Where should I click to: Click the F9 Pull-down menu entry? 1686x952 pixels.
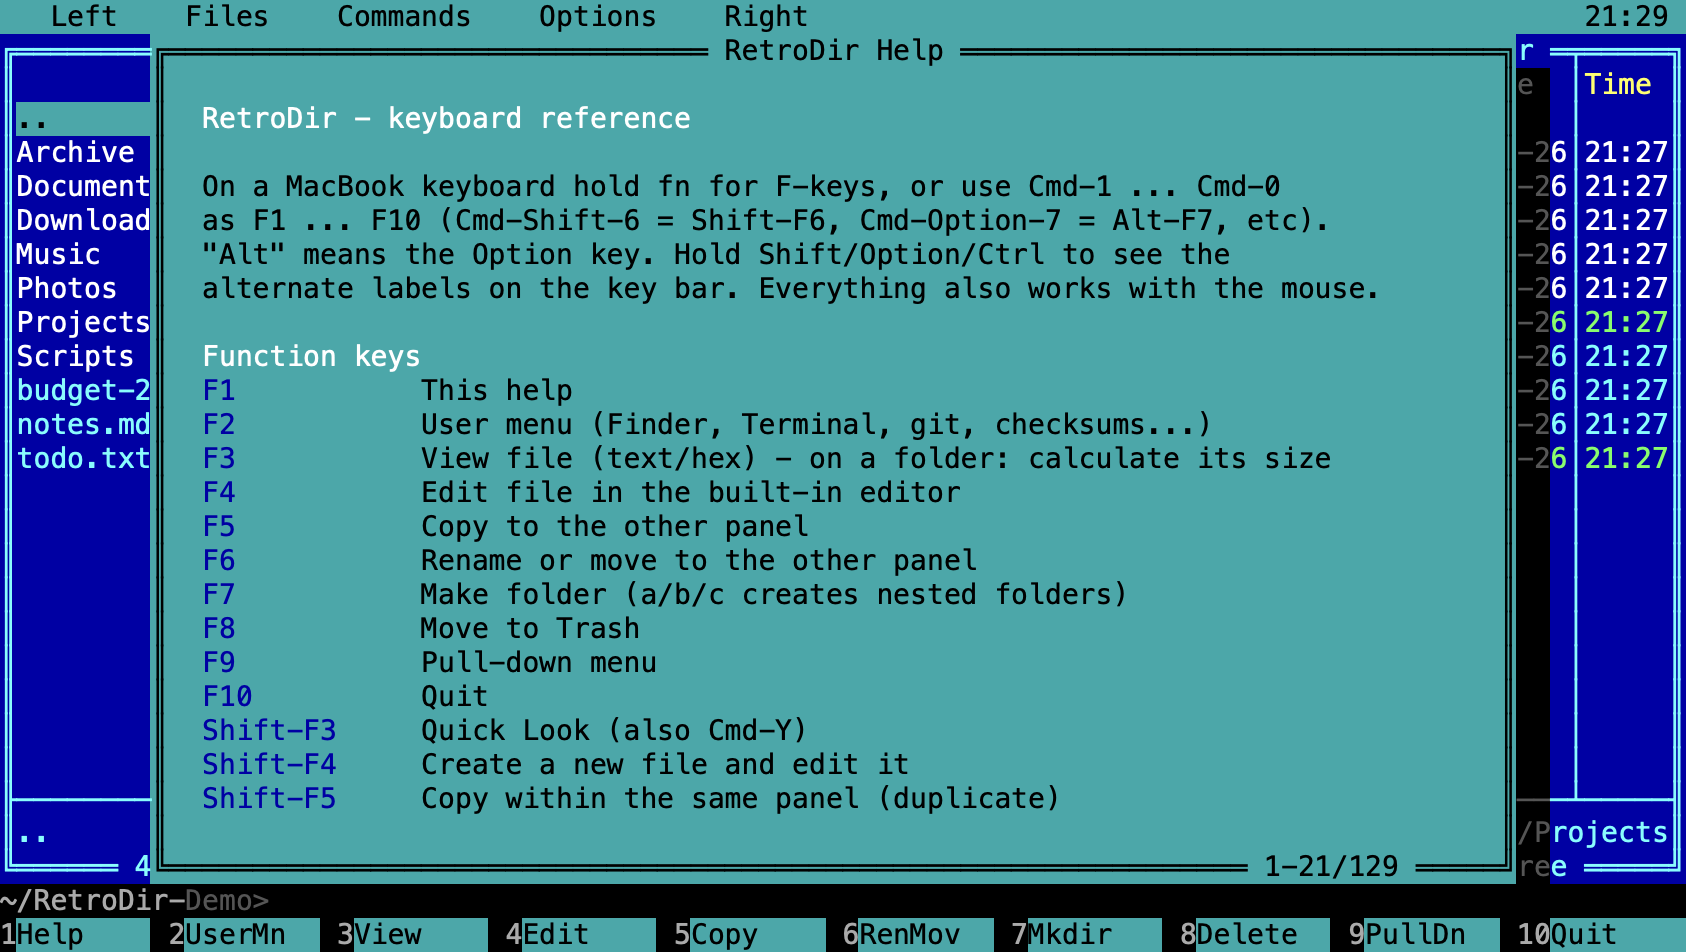point(429,663)
